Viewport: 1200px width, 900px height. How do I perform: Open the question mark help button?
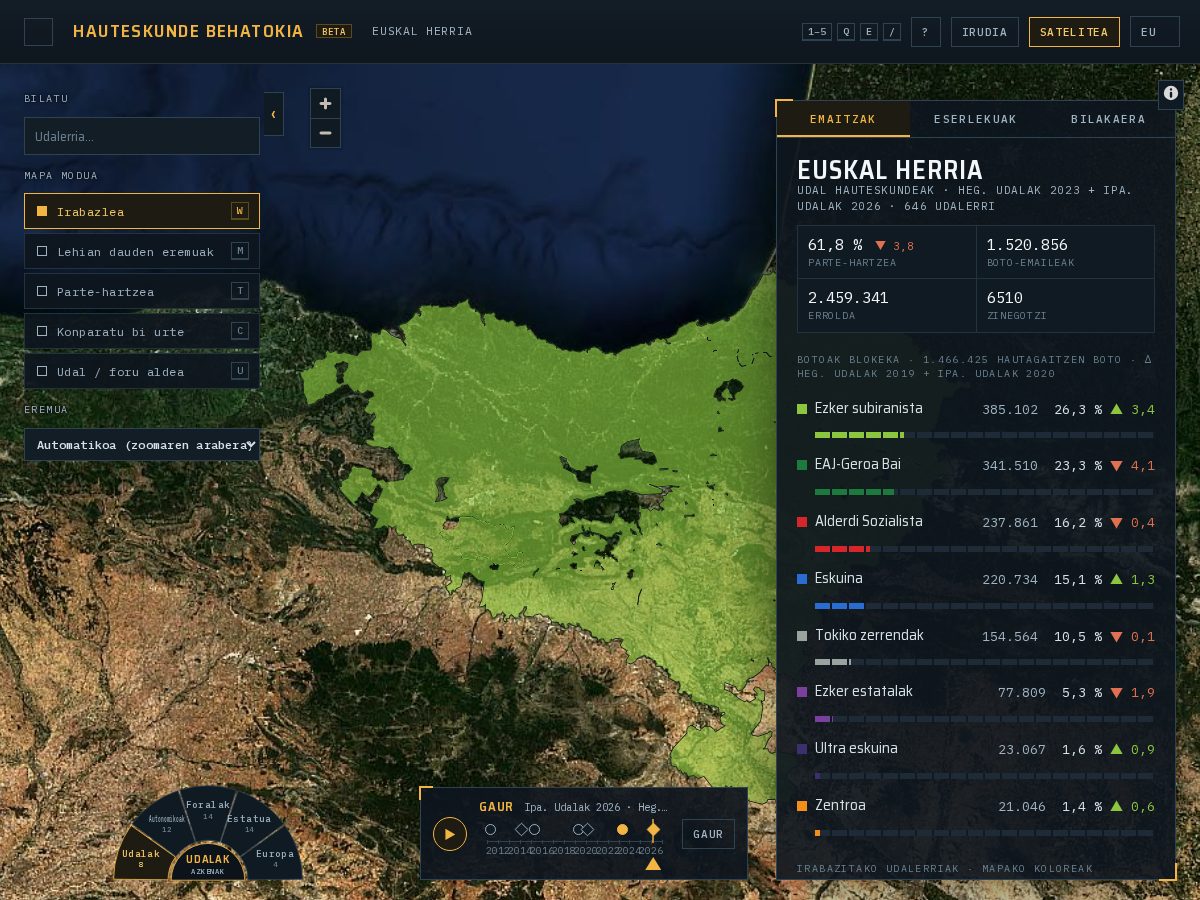(925, 32)
